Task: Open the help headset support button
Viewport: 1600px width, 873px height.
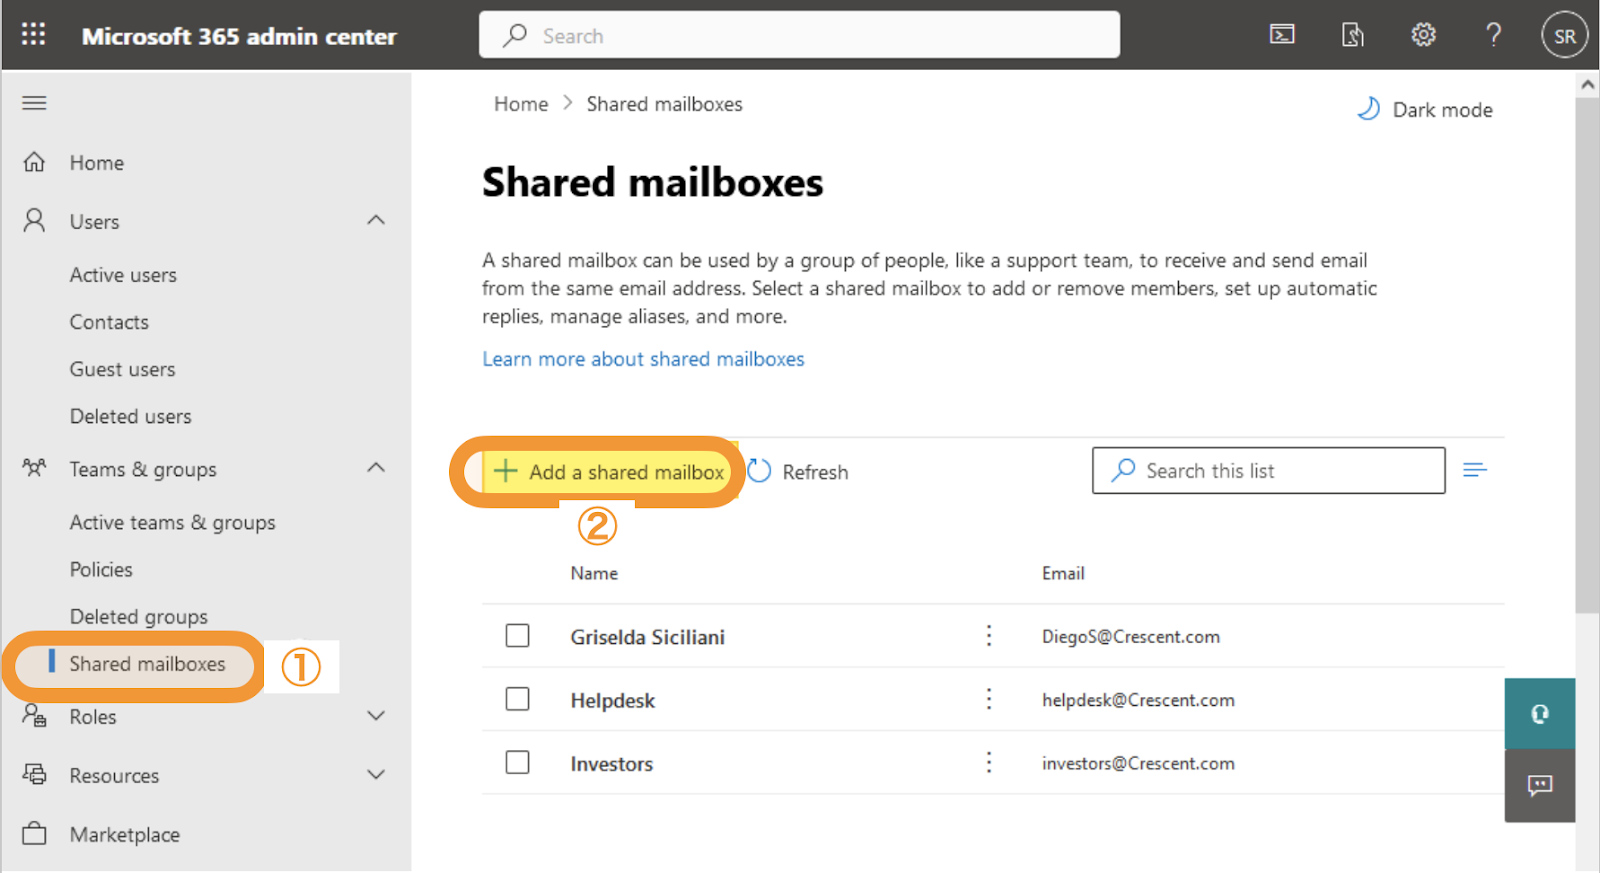Action: click(x=1540, y=714)
